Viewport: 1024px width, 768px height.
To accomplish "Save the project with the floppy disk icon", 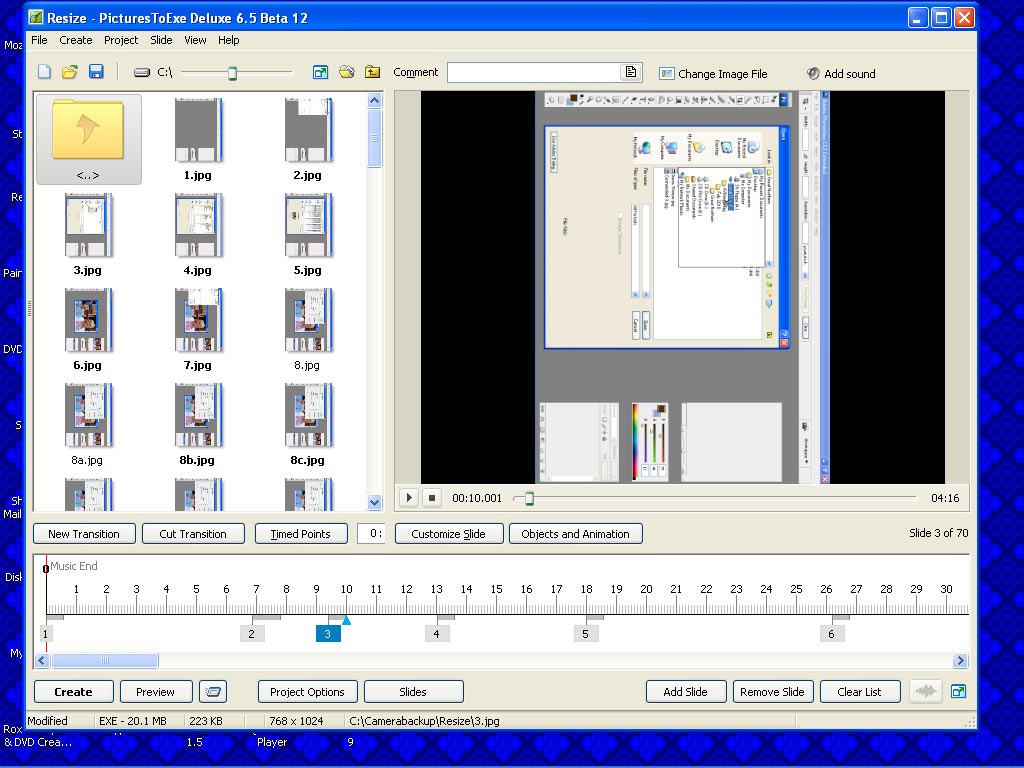I will pyautogui.click(x=96, y=72).
